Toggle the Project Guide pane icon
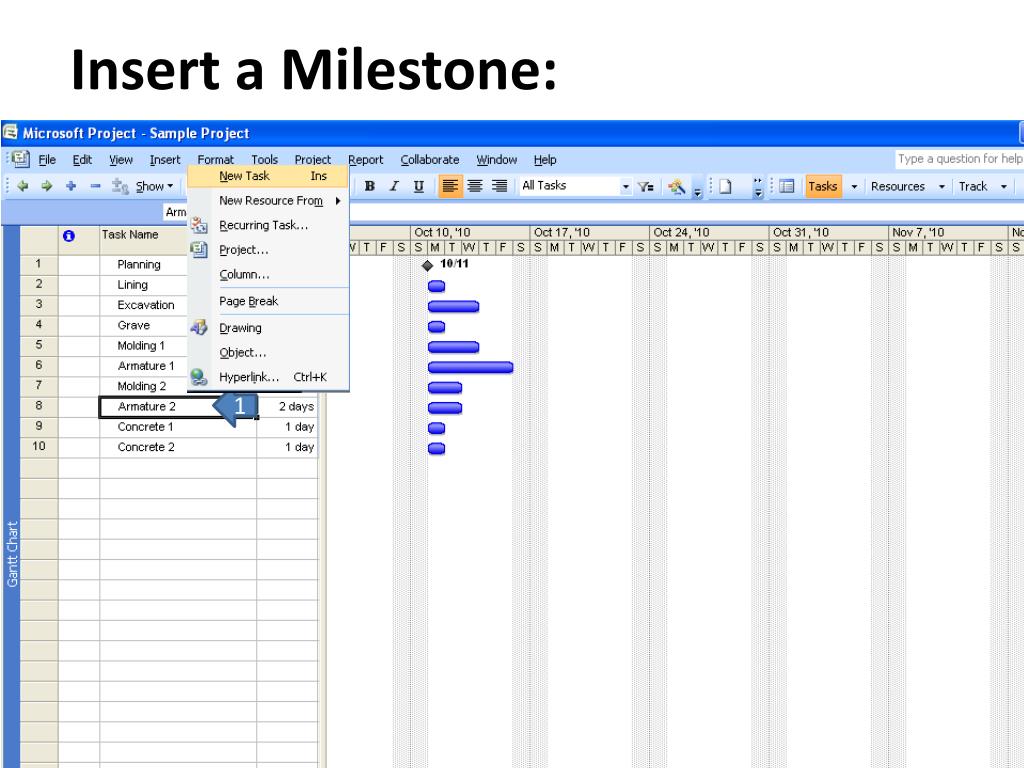 (786, 186)
